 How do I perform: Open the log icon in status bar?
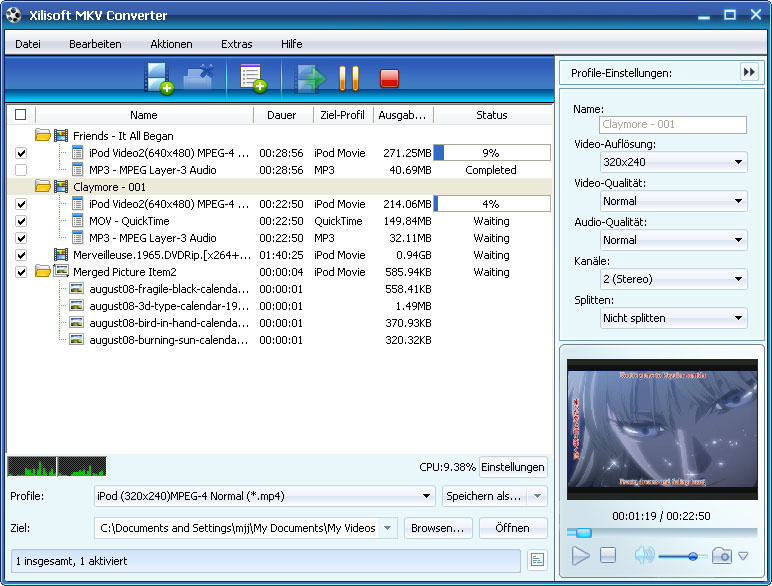tap(537, 561)
